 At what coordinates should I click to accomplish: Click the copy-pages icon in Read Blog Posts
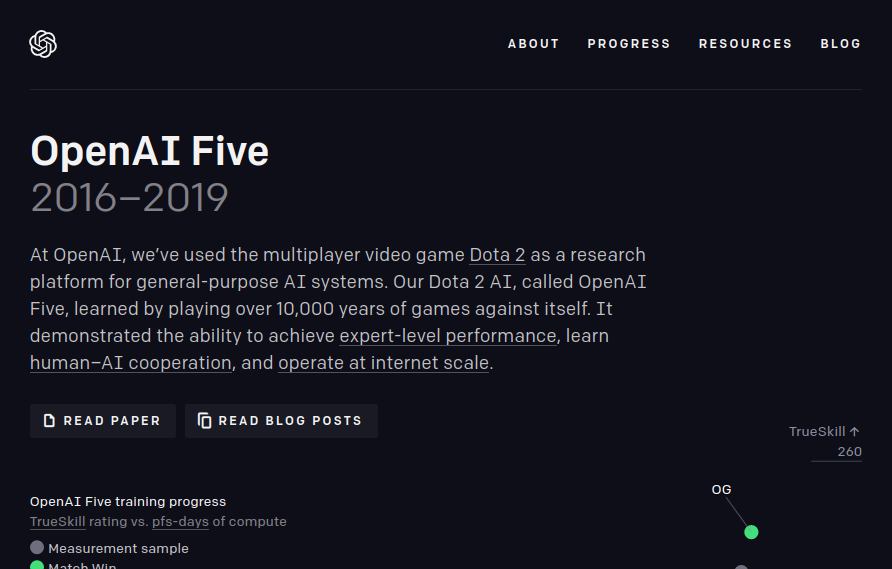coord(204,420)
